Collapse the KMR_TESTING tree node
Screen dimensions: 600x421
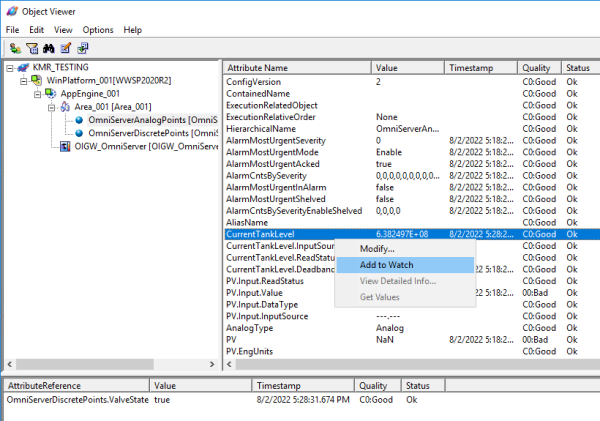(10, 68)
